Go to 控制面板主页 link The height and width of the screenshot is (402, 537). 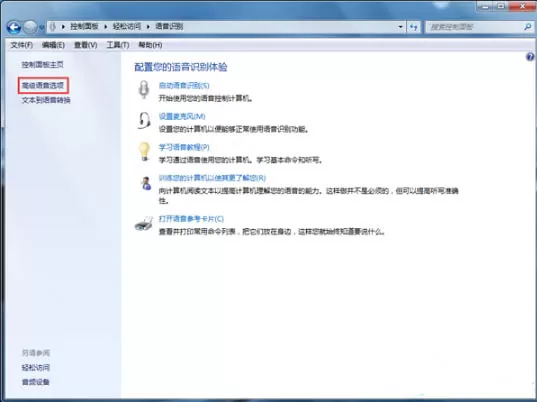click(x=42, y=64)
